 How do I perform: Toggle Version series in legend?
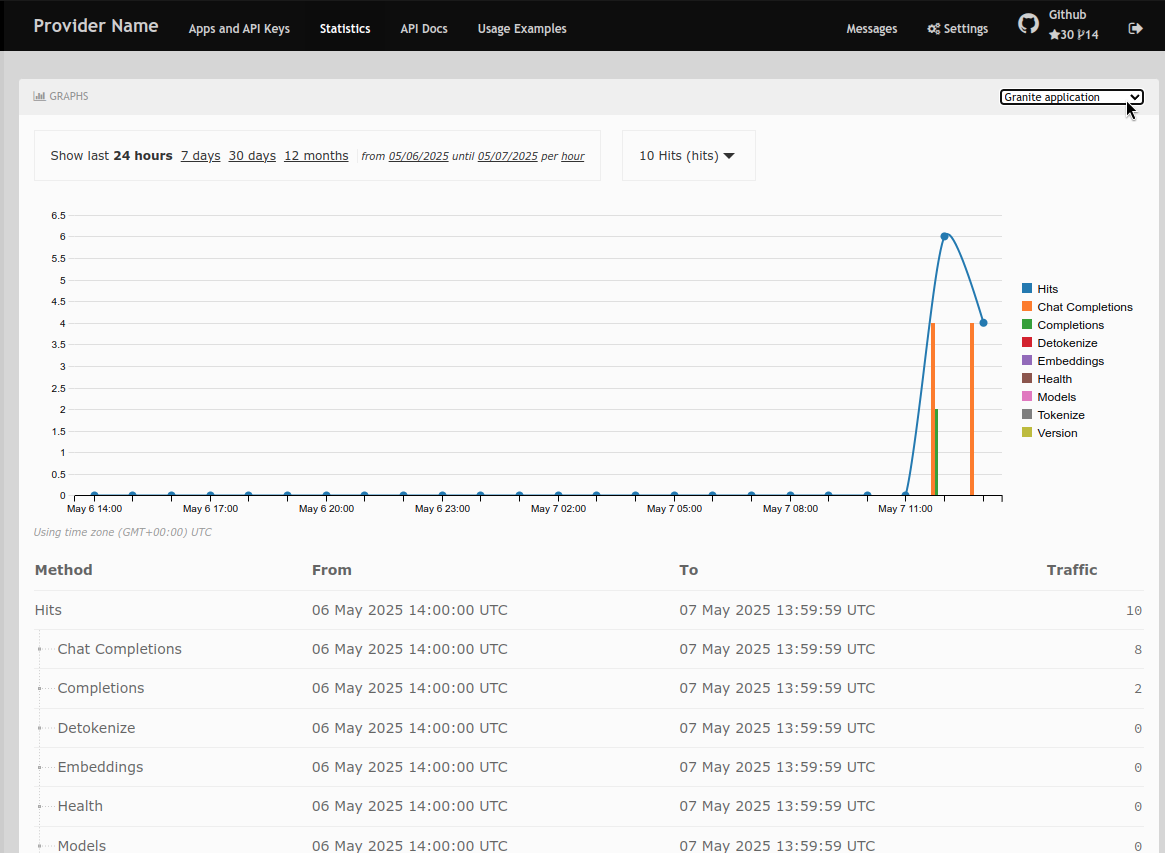1049,432
